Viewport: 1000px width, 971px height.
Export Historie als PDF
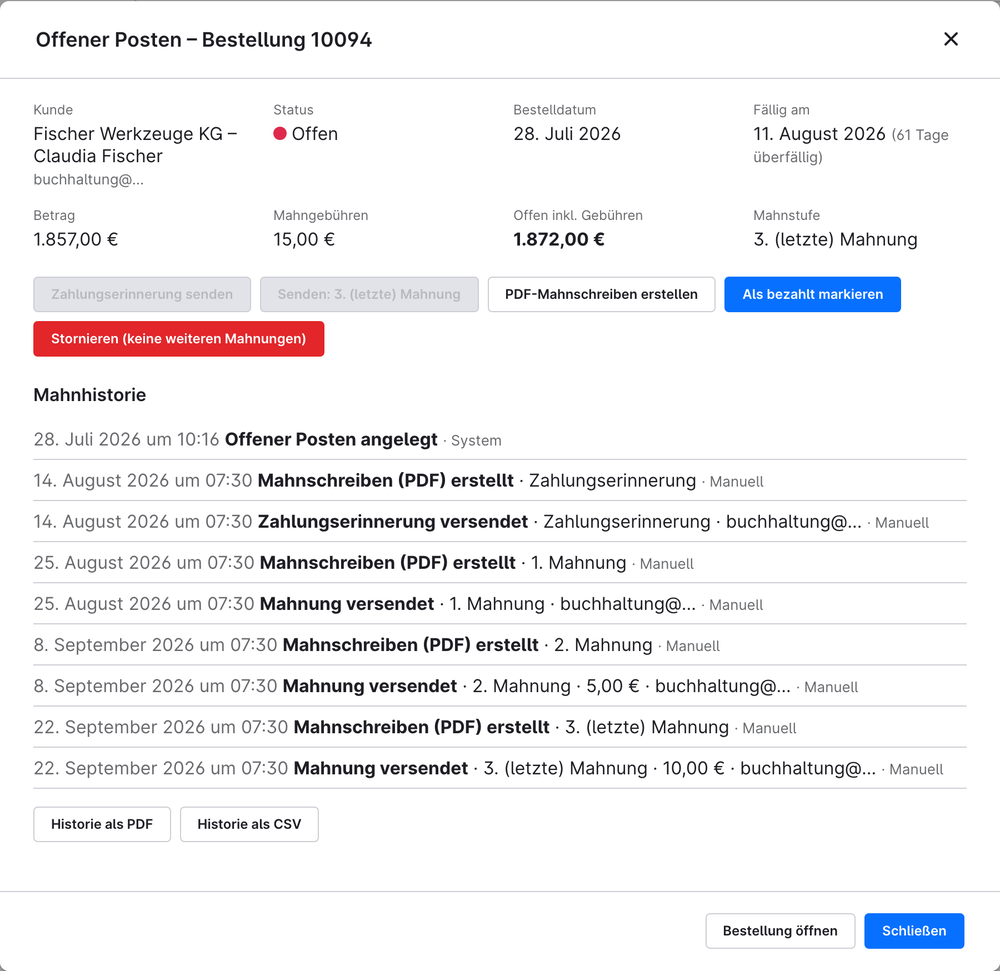pyautogui.click(x=102, y=824)
